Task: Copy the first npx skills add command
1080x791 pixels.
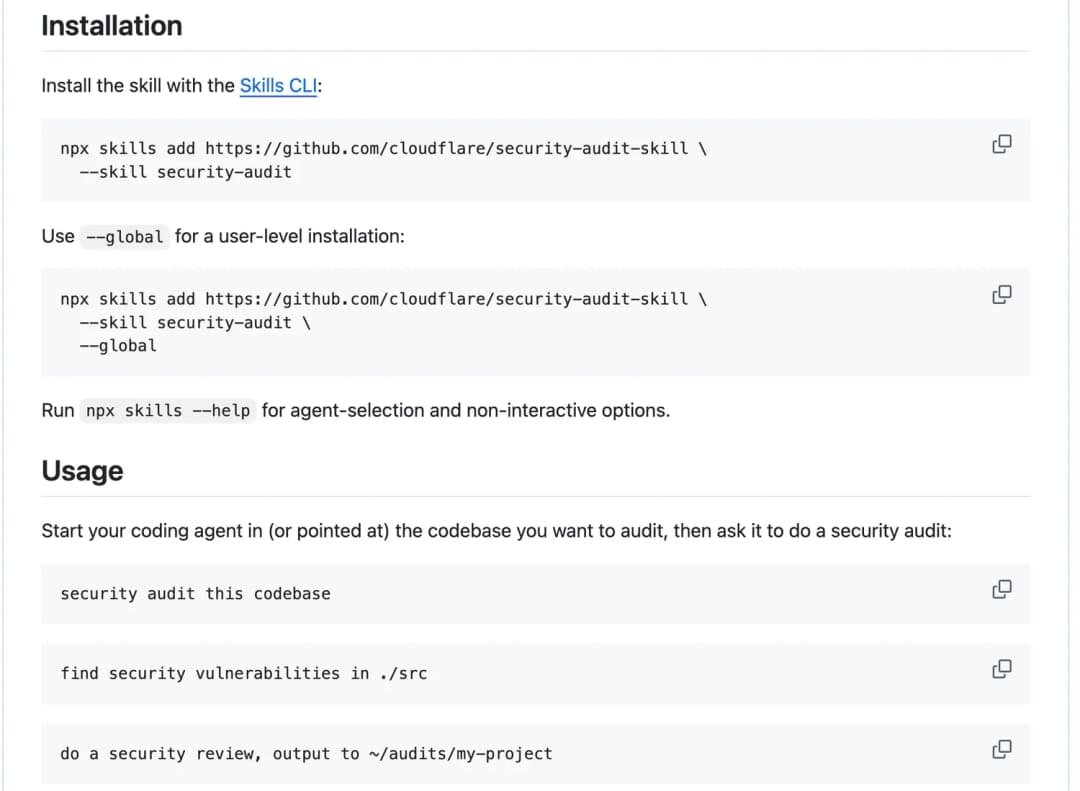Action: point(1001,144)
